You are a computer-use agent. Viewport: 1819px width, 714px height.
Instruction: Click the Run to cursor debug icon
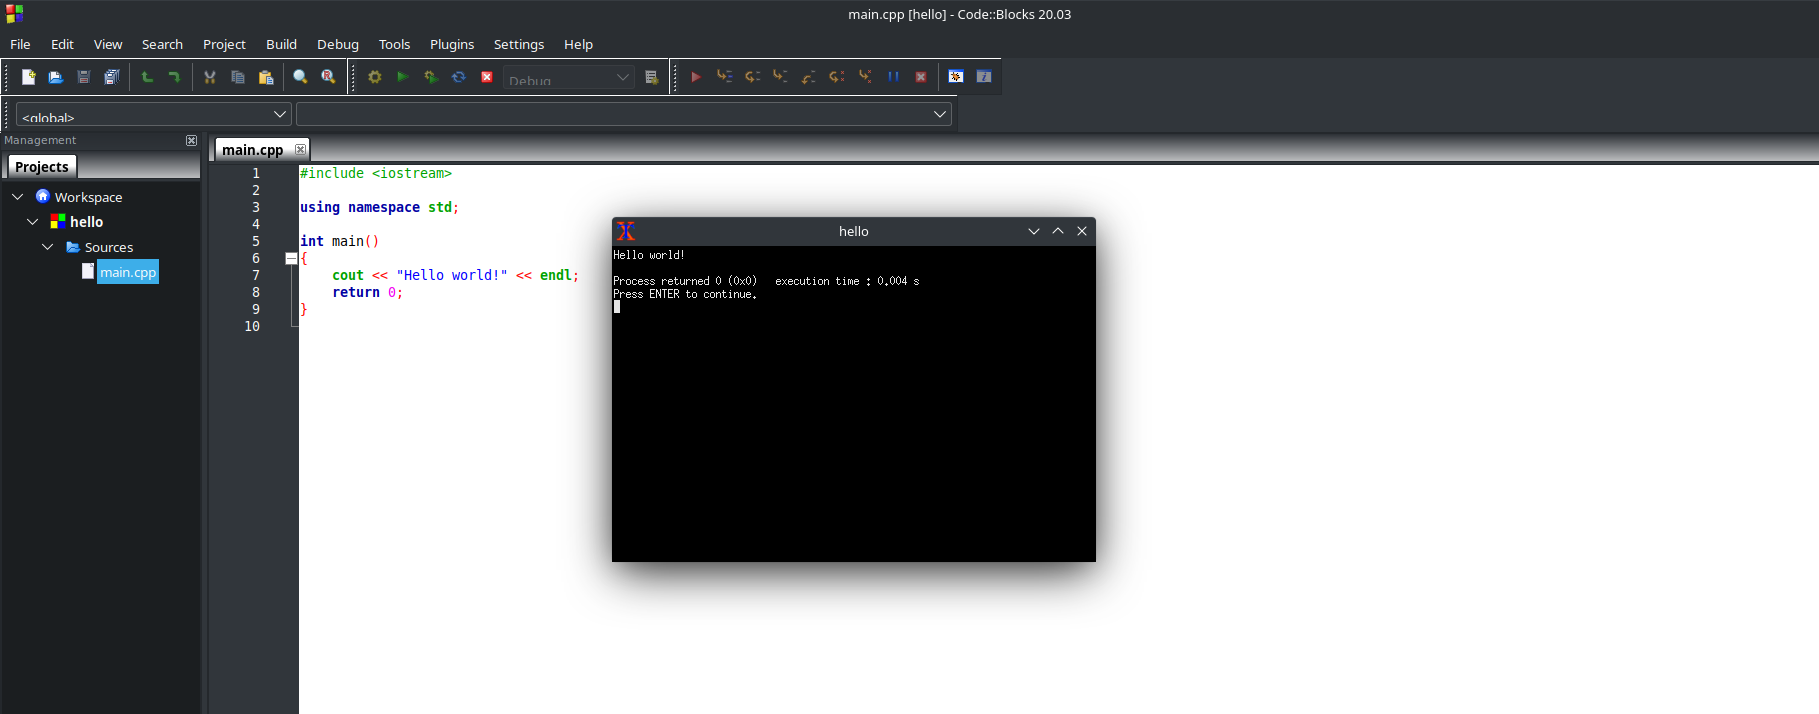coord(725,77)
